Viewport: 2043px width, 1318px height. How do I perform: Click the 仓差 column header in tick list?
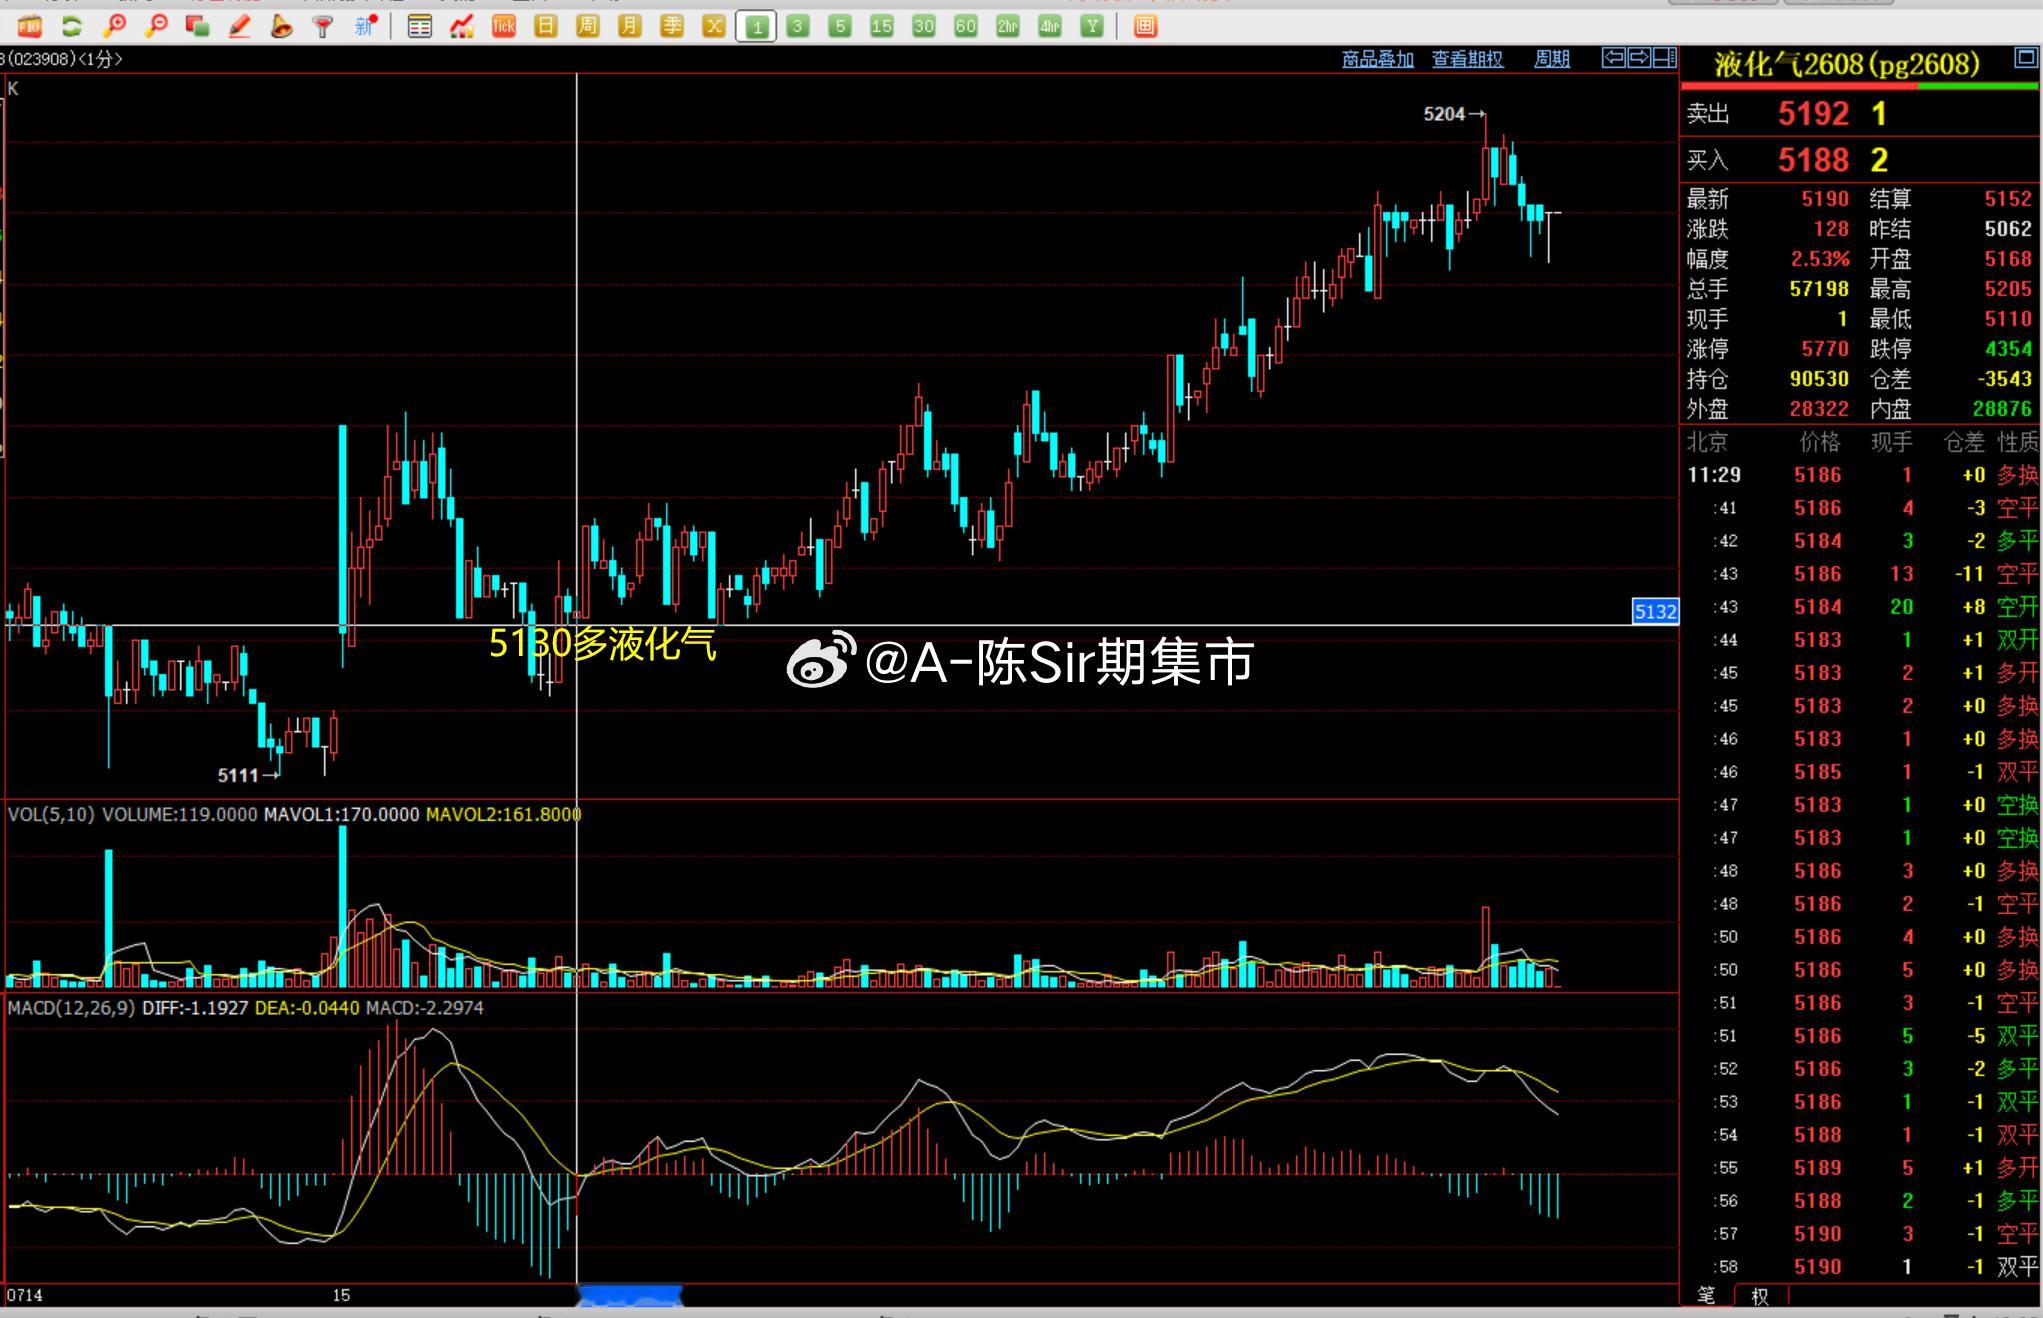[1964, 442]
